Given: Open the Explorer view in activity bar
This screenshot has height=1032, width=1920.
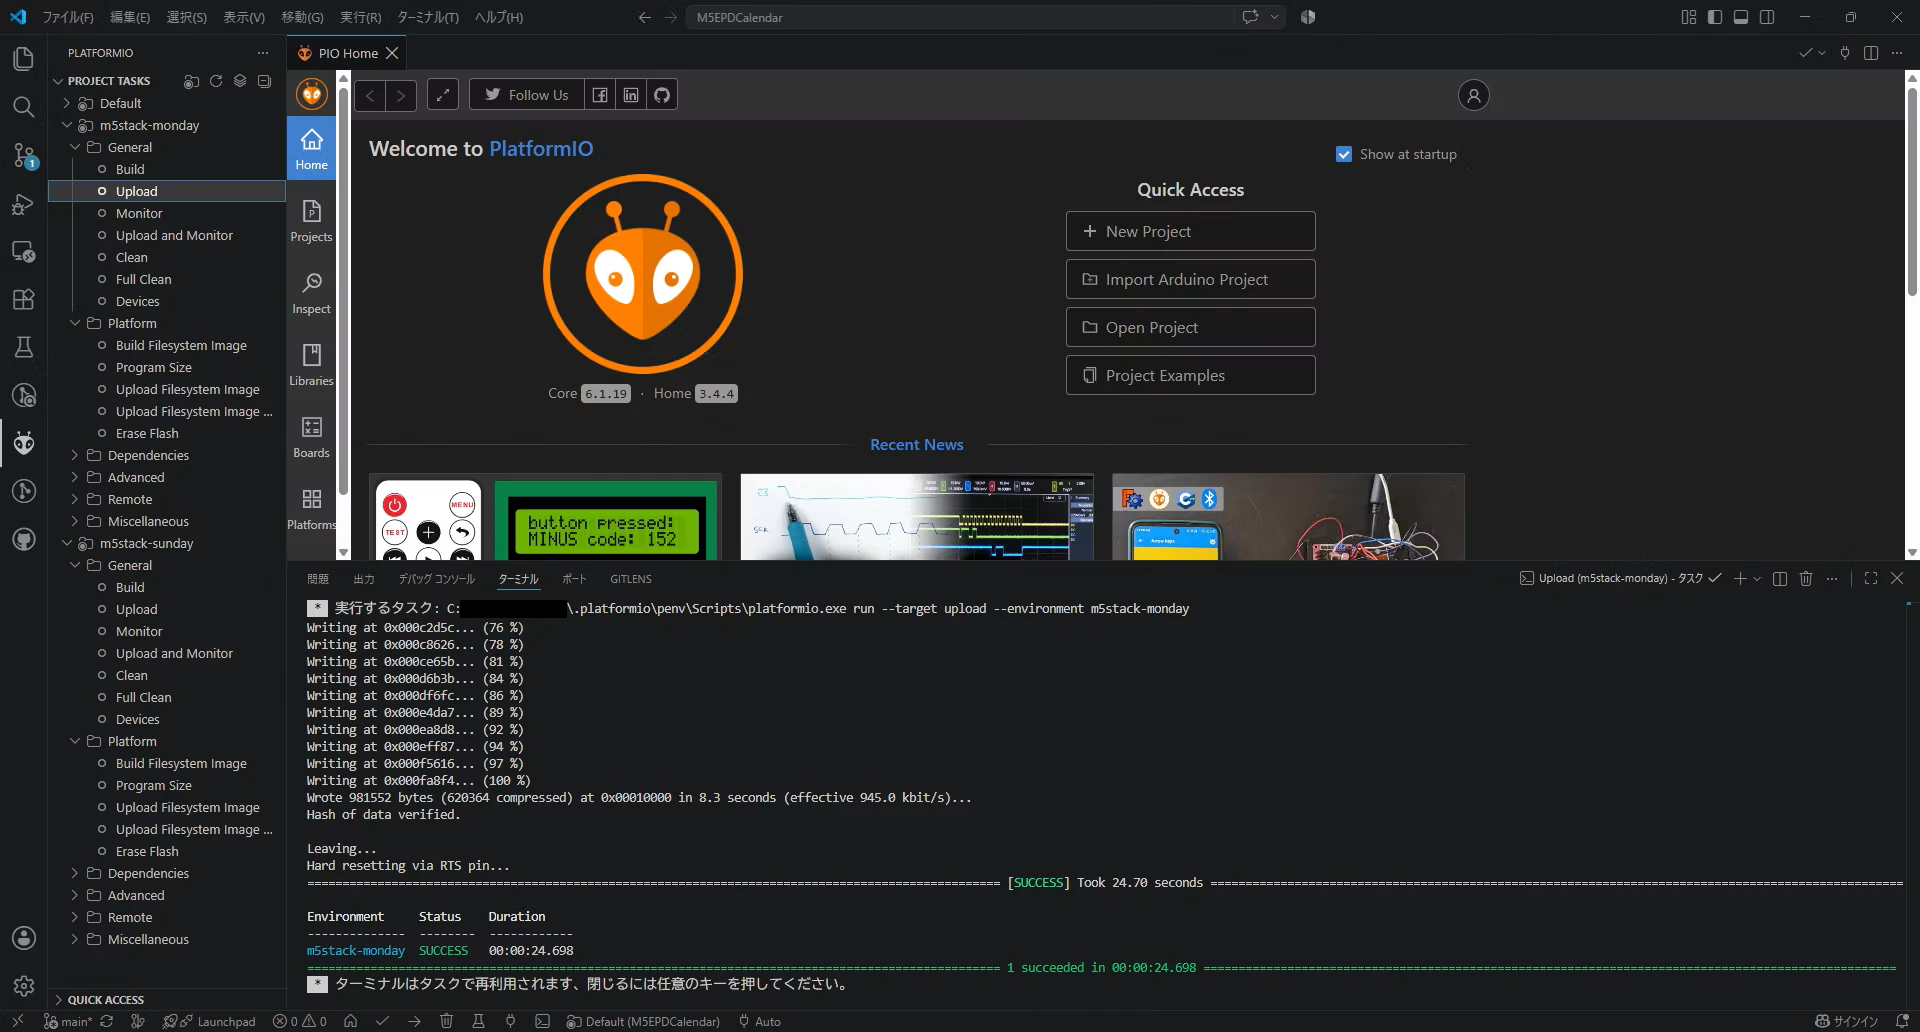Looking at the screenshot, I should pos(23,59).
